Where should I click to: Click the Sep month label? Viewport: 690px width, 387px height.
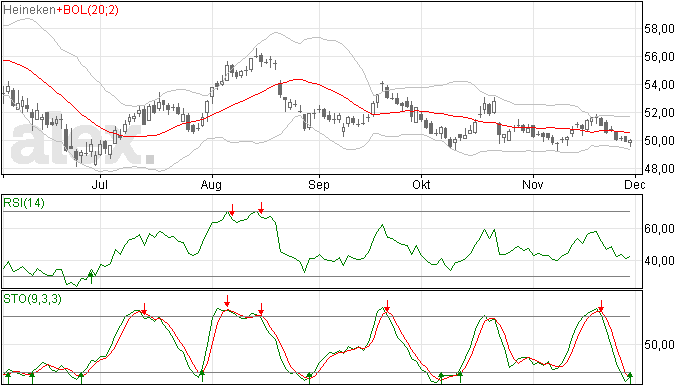tap(319, 184)
